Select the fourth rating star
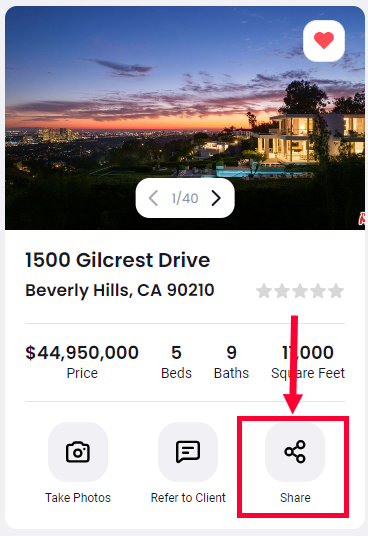Image resolution: width=368 pixels, height=536 pixels. pyautogui.click(x=318, y=291)
